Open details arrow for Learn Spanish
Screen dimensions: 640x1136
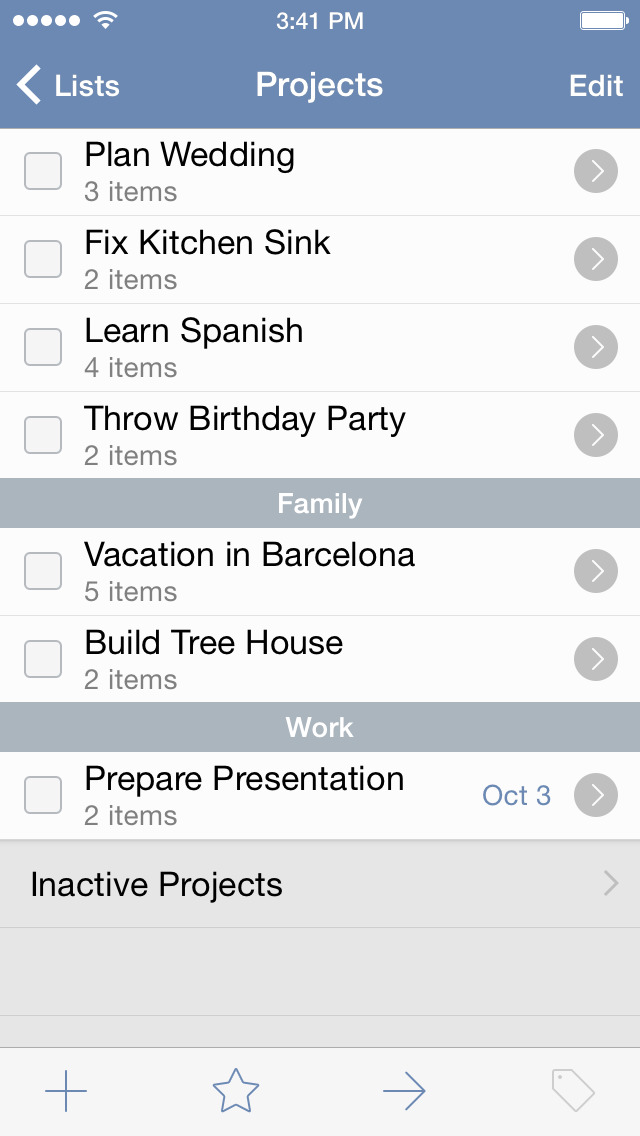(596, 348)
